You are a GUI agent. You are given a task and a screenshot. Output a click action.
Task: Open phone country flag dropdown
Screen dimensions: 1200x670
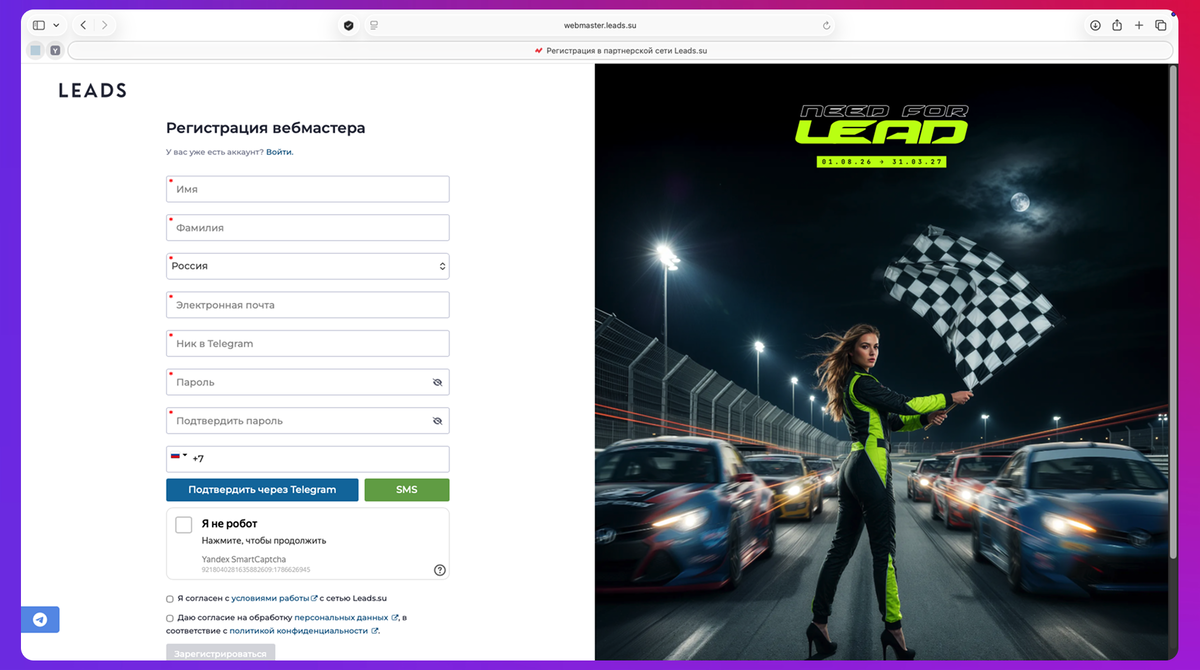coord(179,456)
